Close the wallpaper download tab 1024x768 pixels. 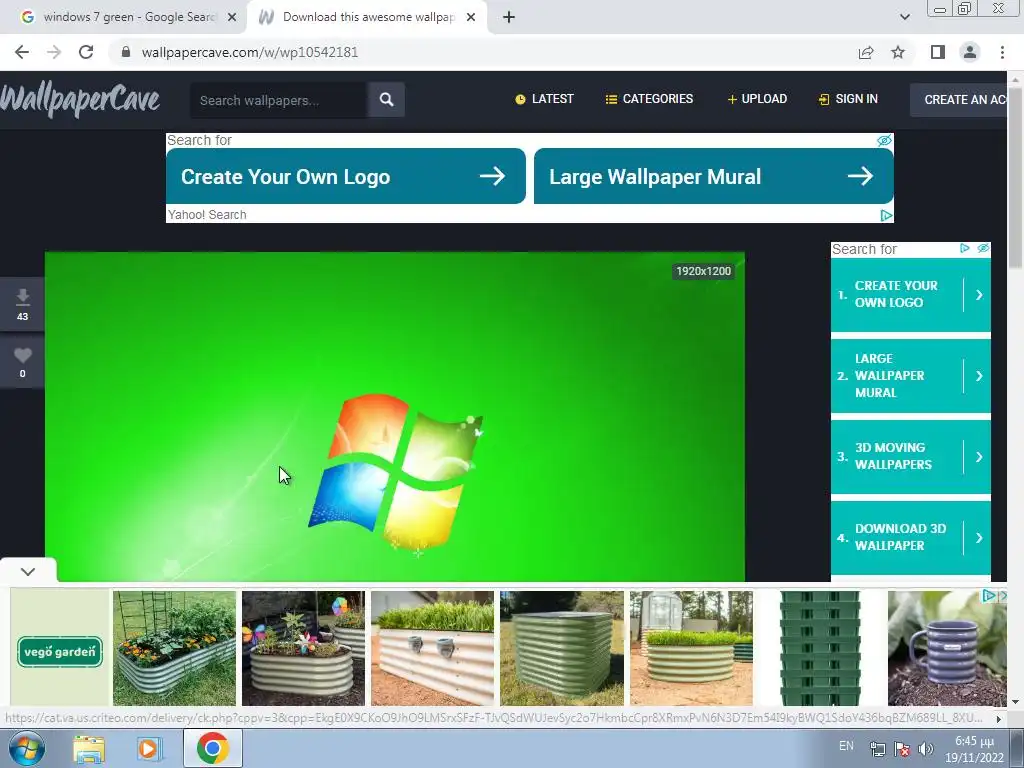click(x=471, y=18)
